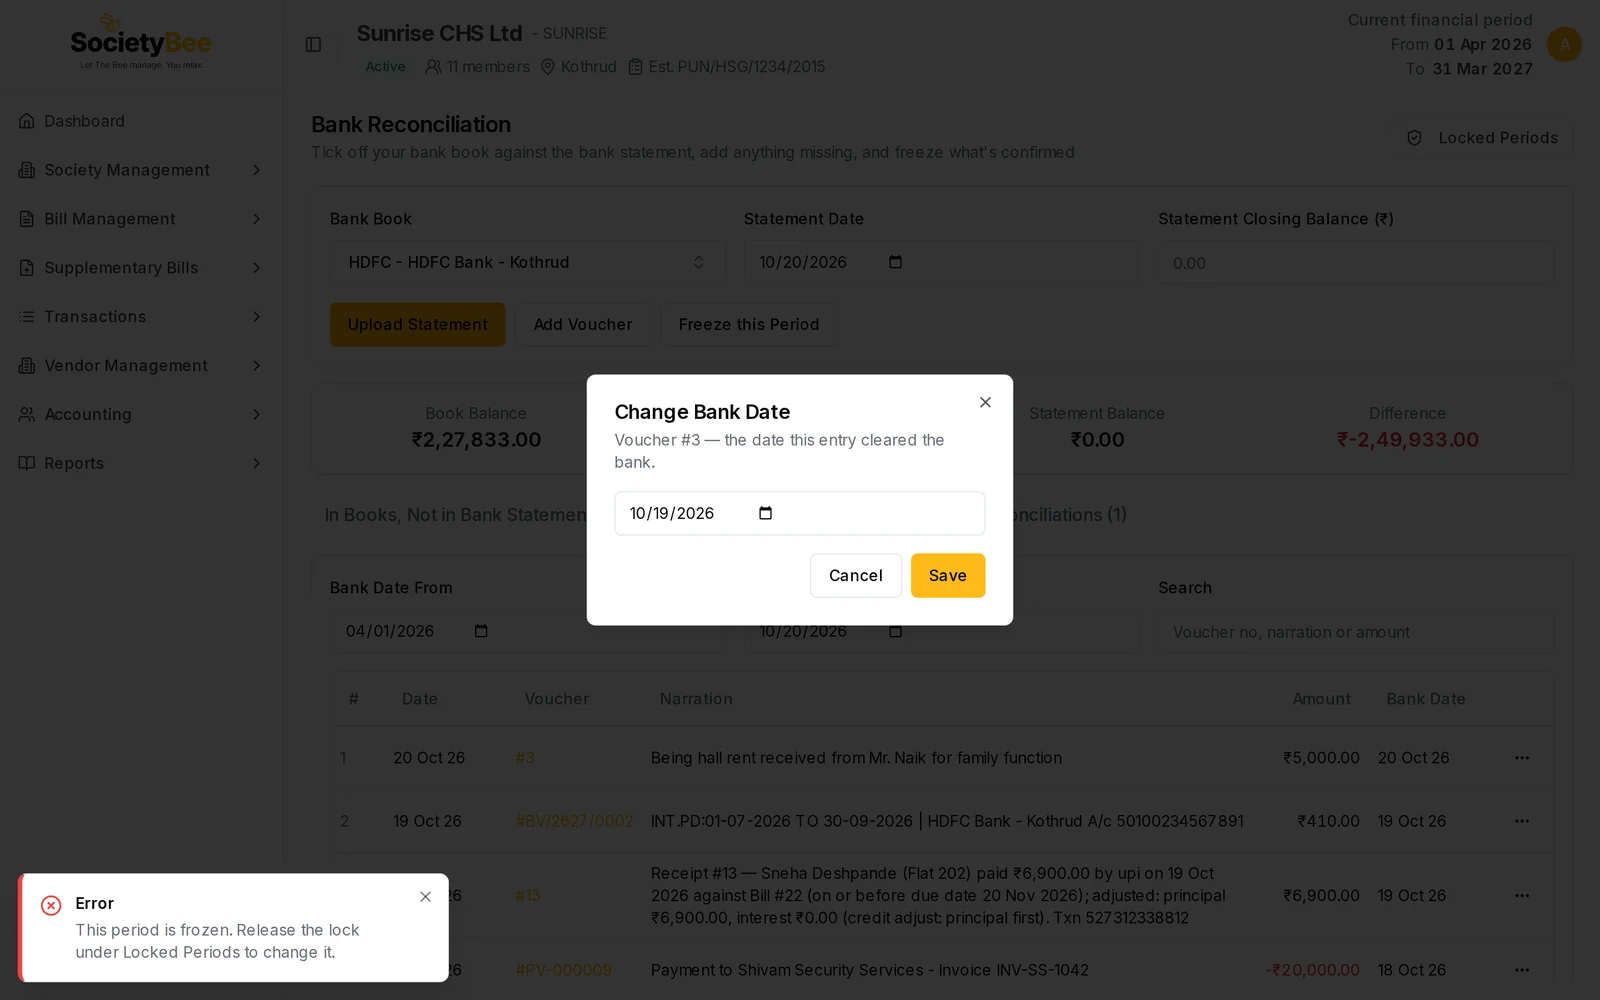The height and width of the screenshot is (1000, 1600).
Task: Click the Amount column header
Action: [1322, 699]
